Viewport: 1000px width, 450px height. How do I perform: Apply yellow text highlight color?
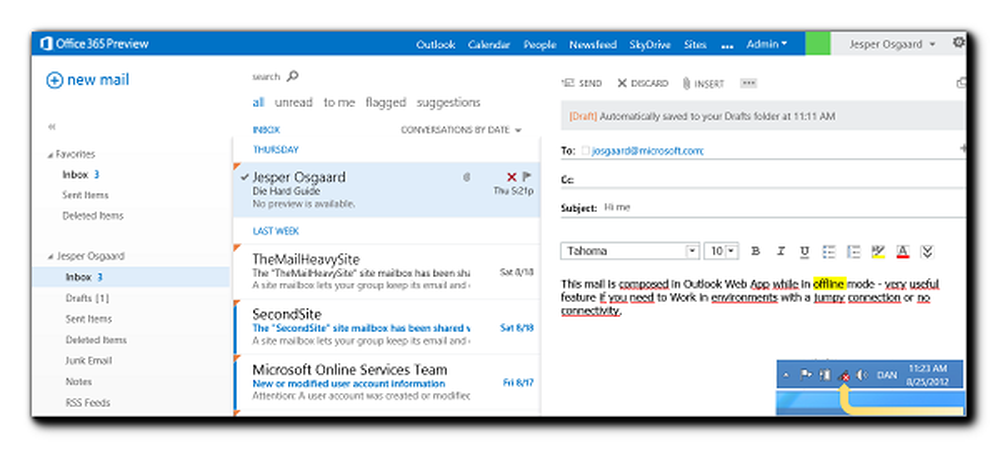(x=878, y=252)
